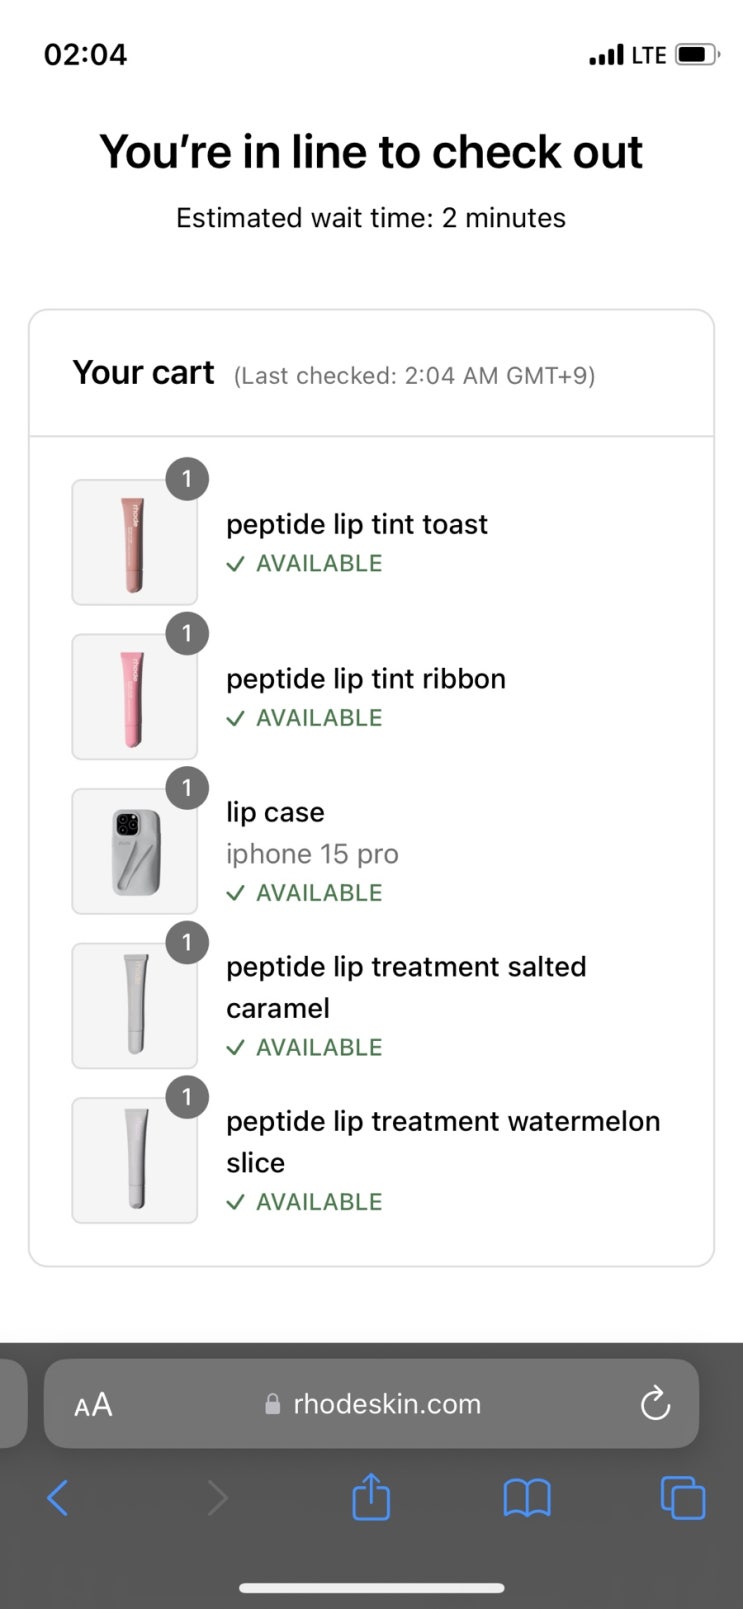The height and width of the screenshot is (1609, 743).
Task: Tap the lip case product image
Action: click(134, 852)
